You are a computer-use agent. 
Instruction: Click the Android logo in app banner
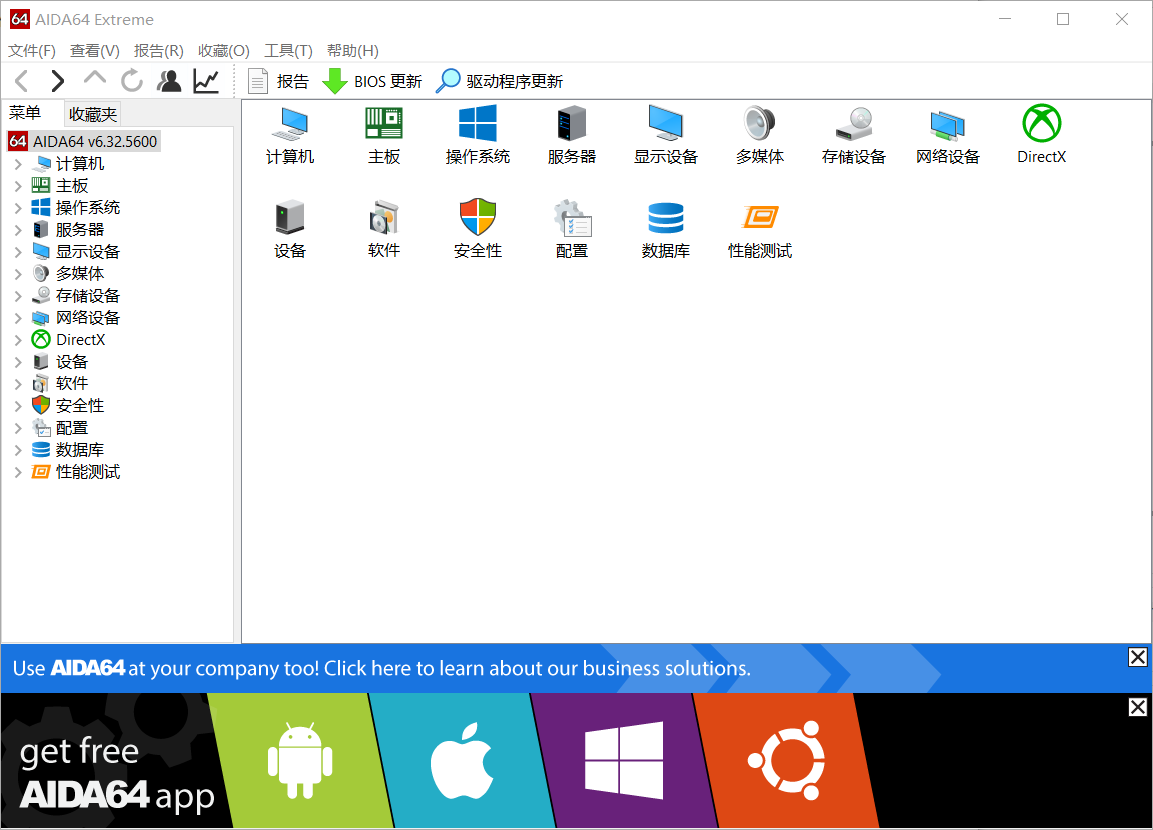coord(300,761)
